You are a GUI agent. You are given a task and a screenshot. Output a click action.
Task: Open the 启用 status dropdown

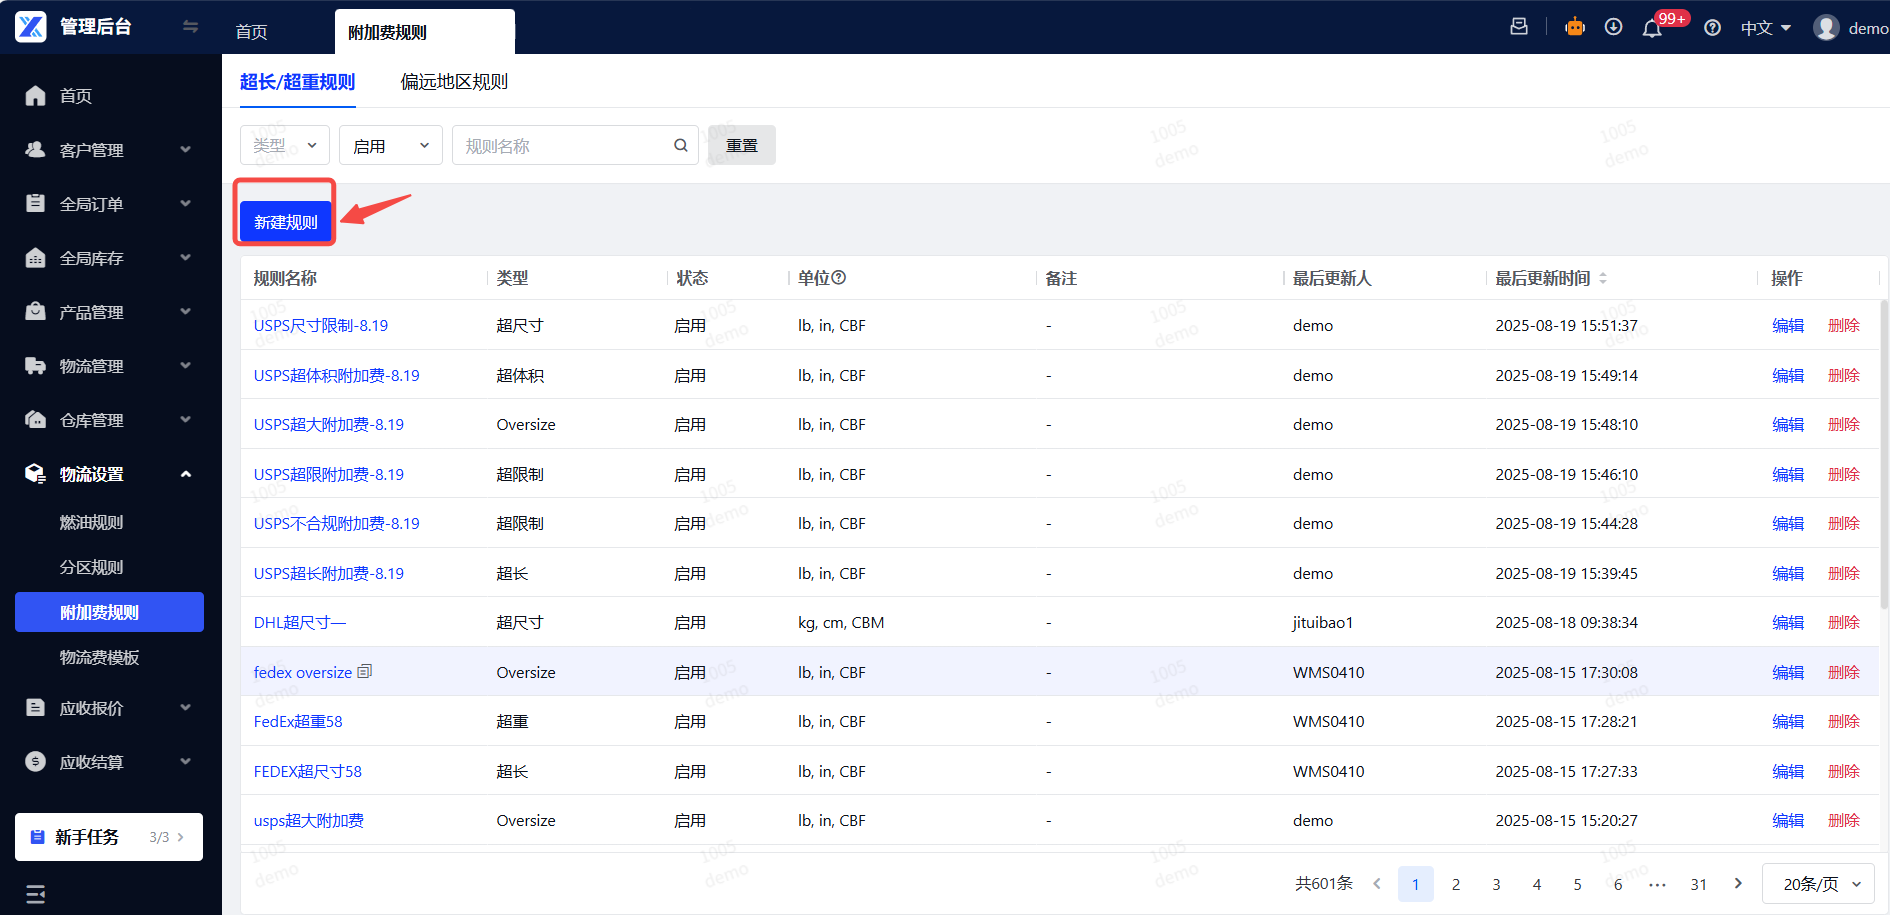pyautogui.click(x=390, y=146)
